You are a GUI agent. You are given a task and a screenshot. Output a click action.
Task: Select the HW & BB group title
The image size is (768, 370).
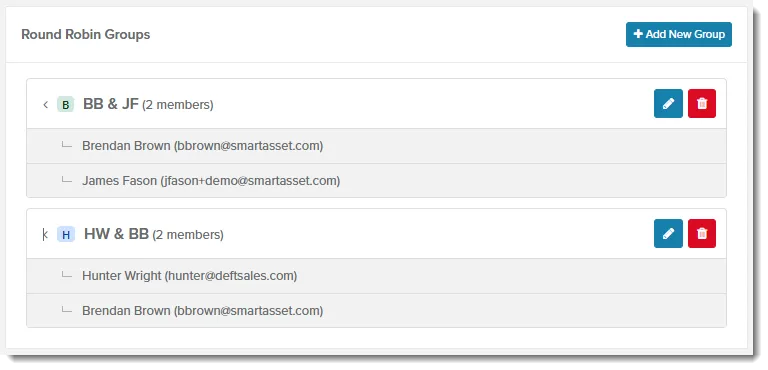click(x=116, y=234)
